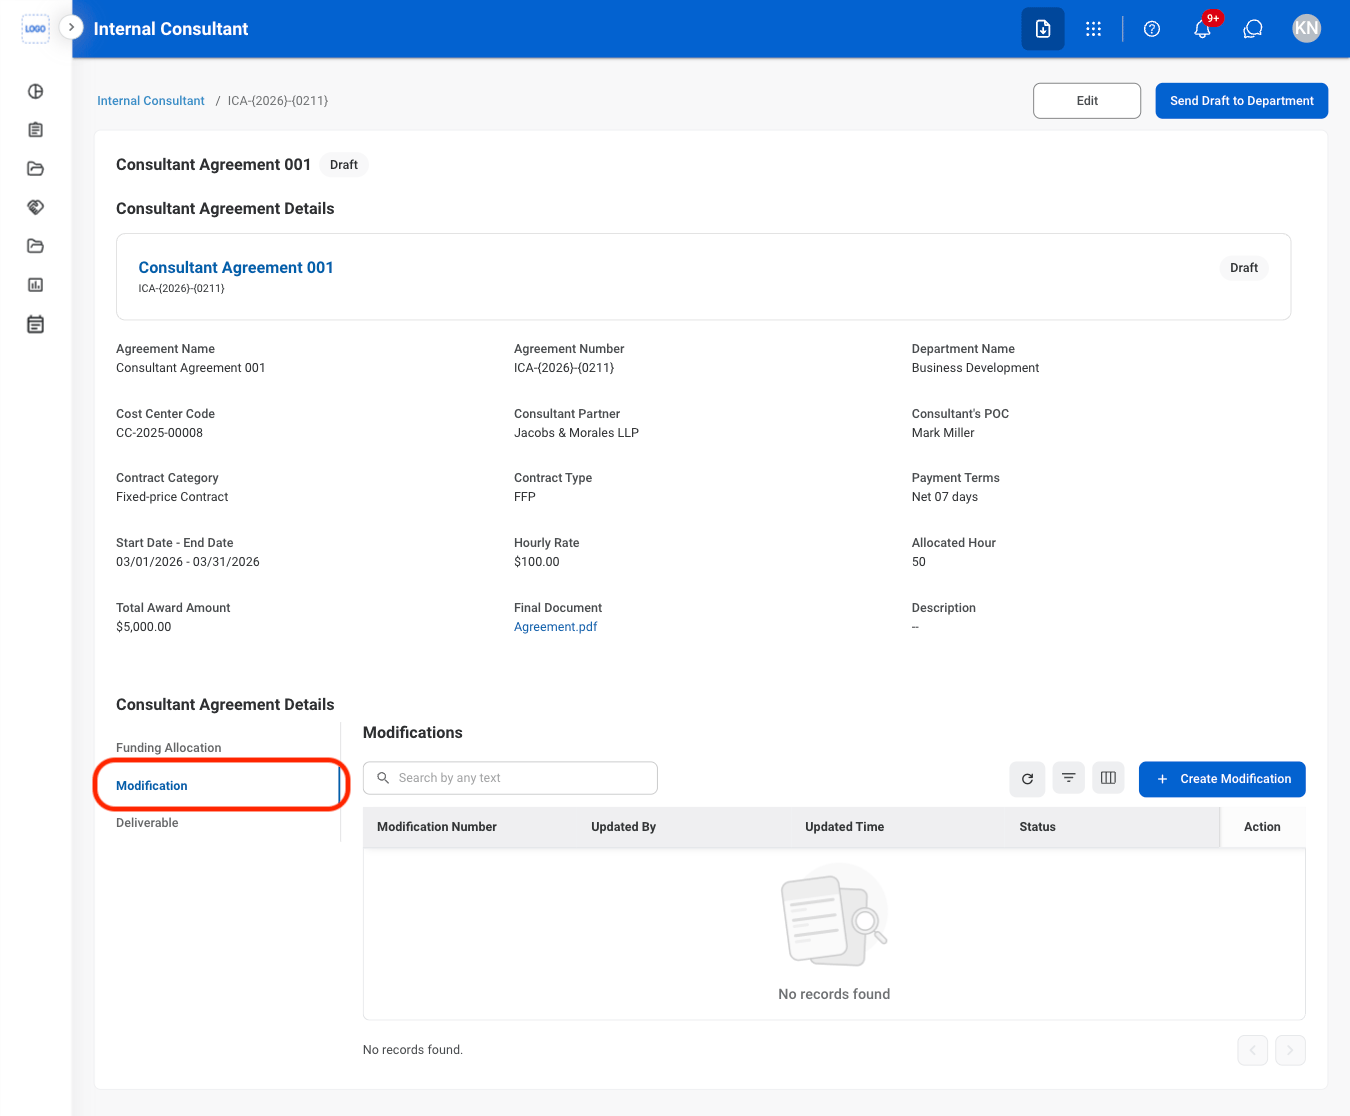Expand the sidebar with the chevron button
1350x1116 pixels.
(x=71, y=28)
